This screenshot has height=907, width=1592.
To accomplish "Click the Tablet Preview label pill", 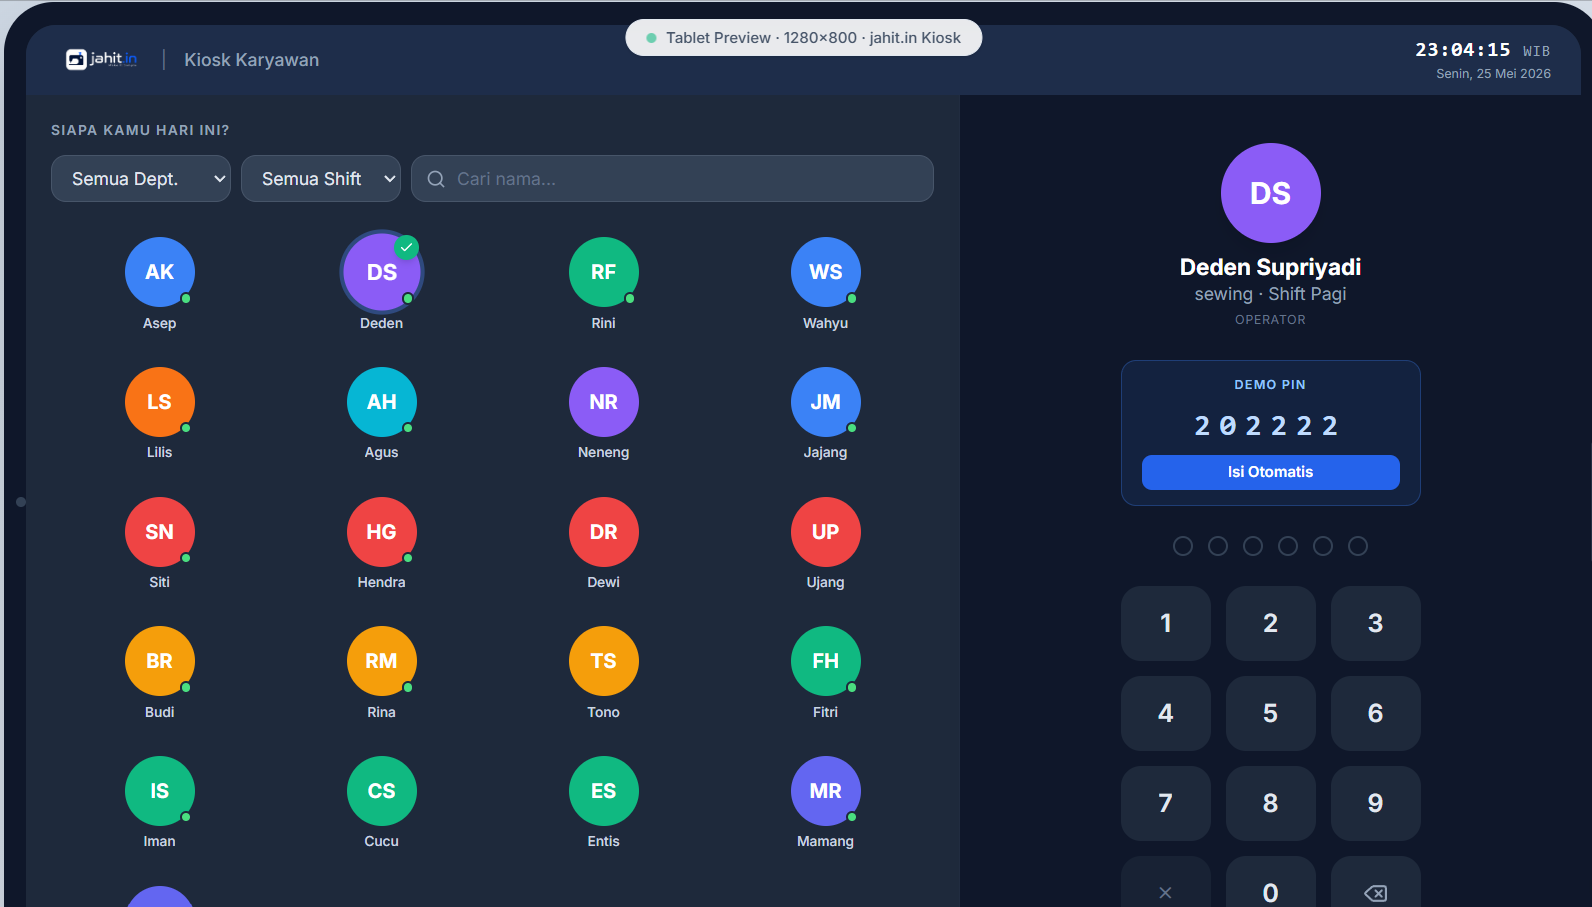I will pyautogui.click(x=804, y=38).
